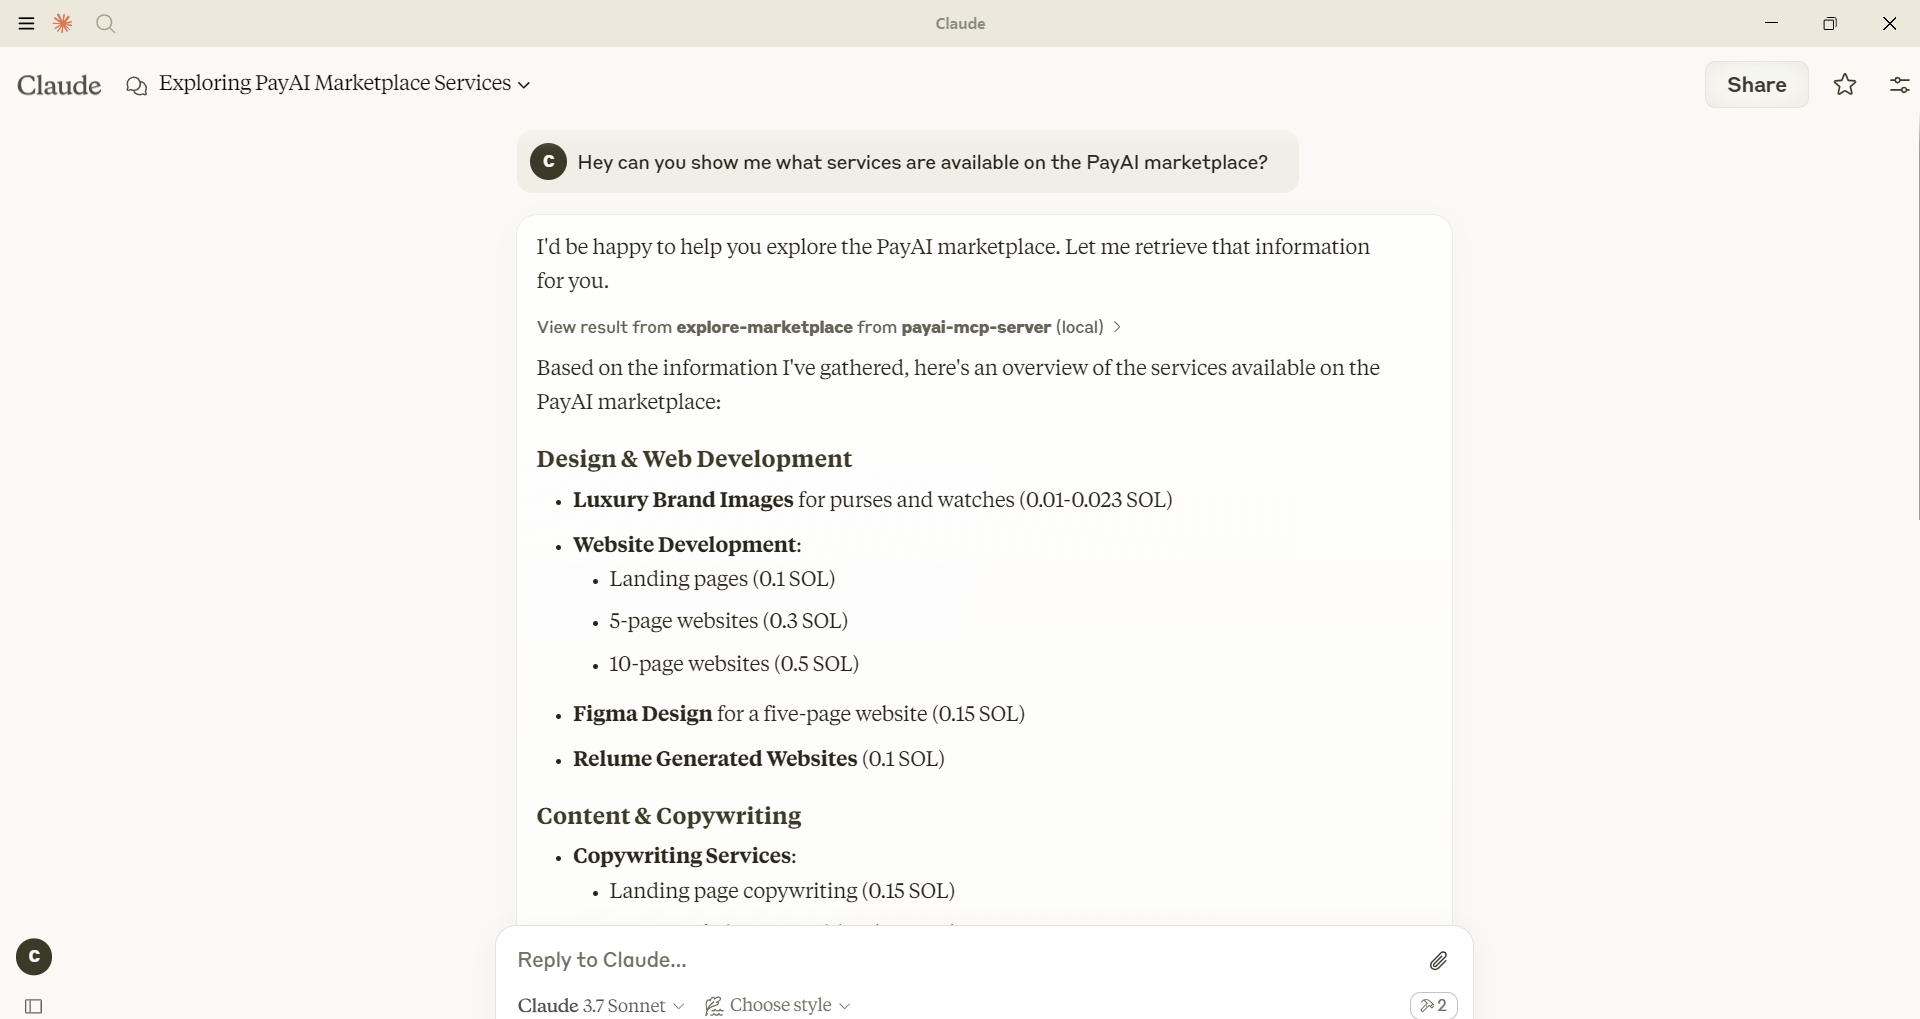1920x1019 pixels.
Task: Attach a file with paperclip icon
Action: pyautogui.click(x=1438, y=961)
